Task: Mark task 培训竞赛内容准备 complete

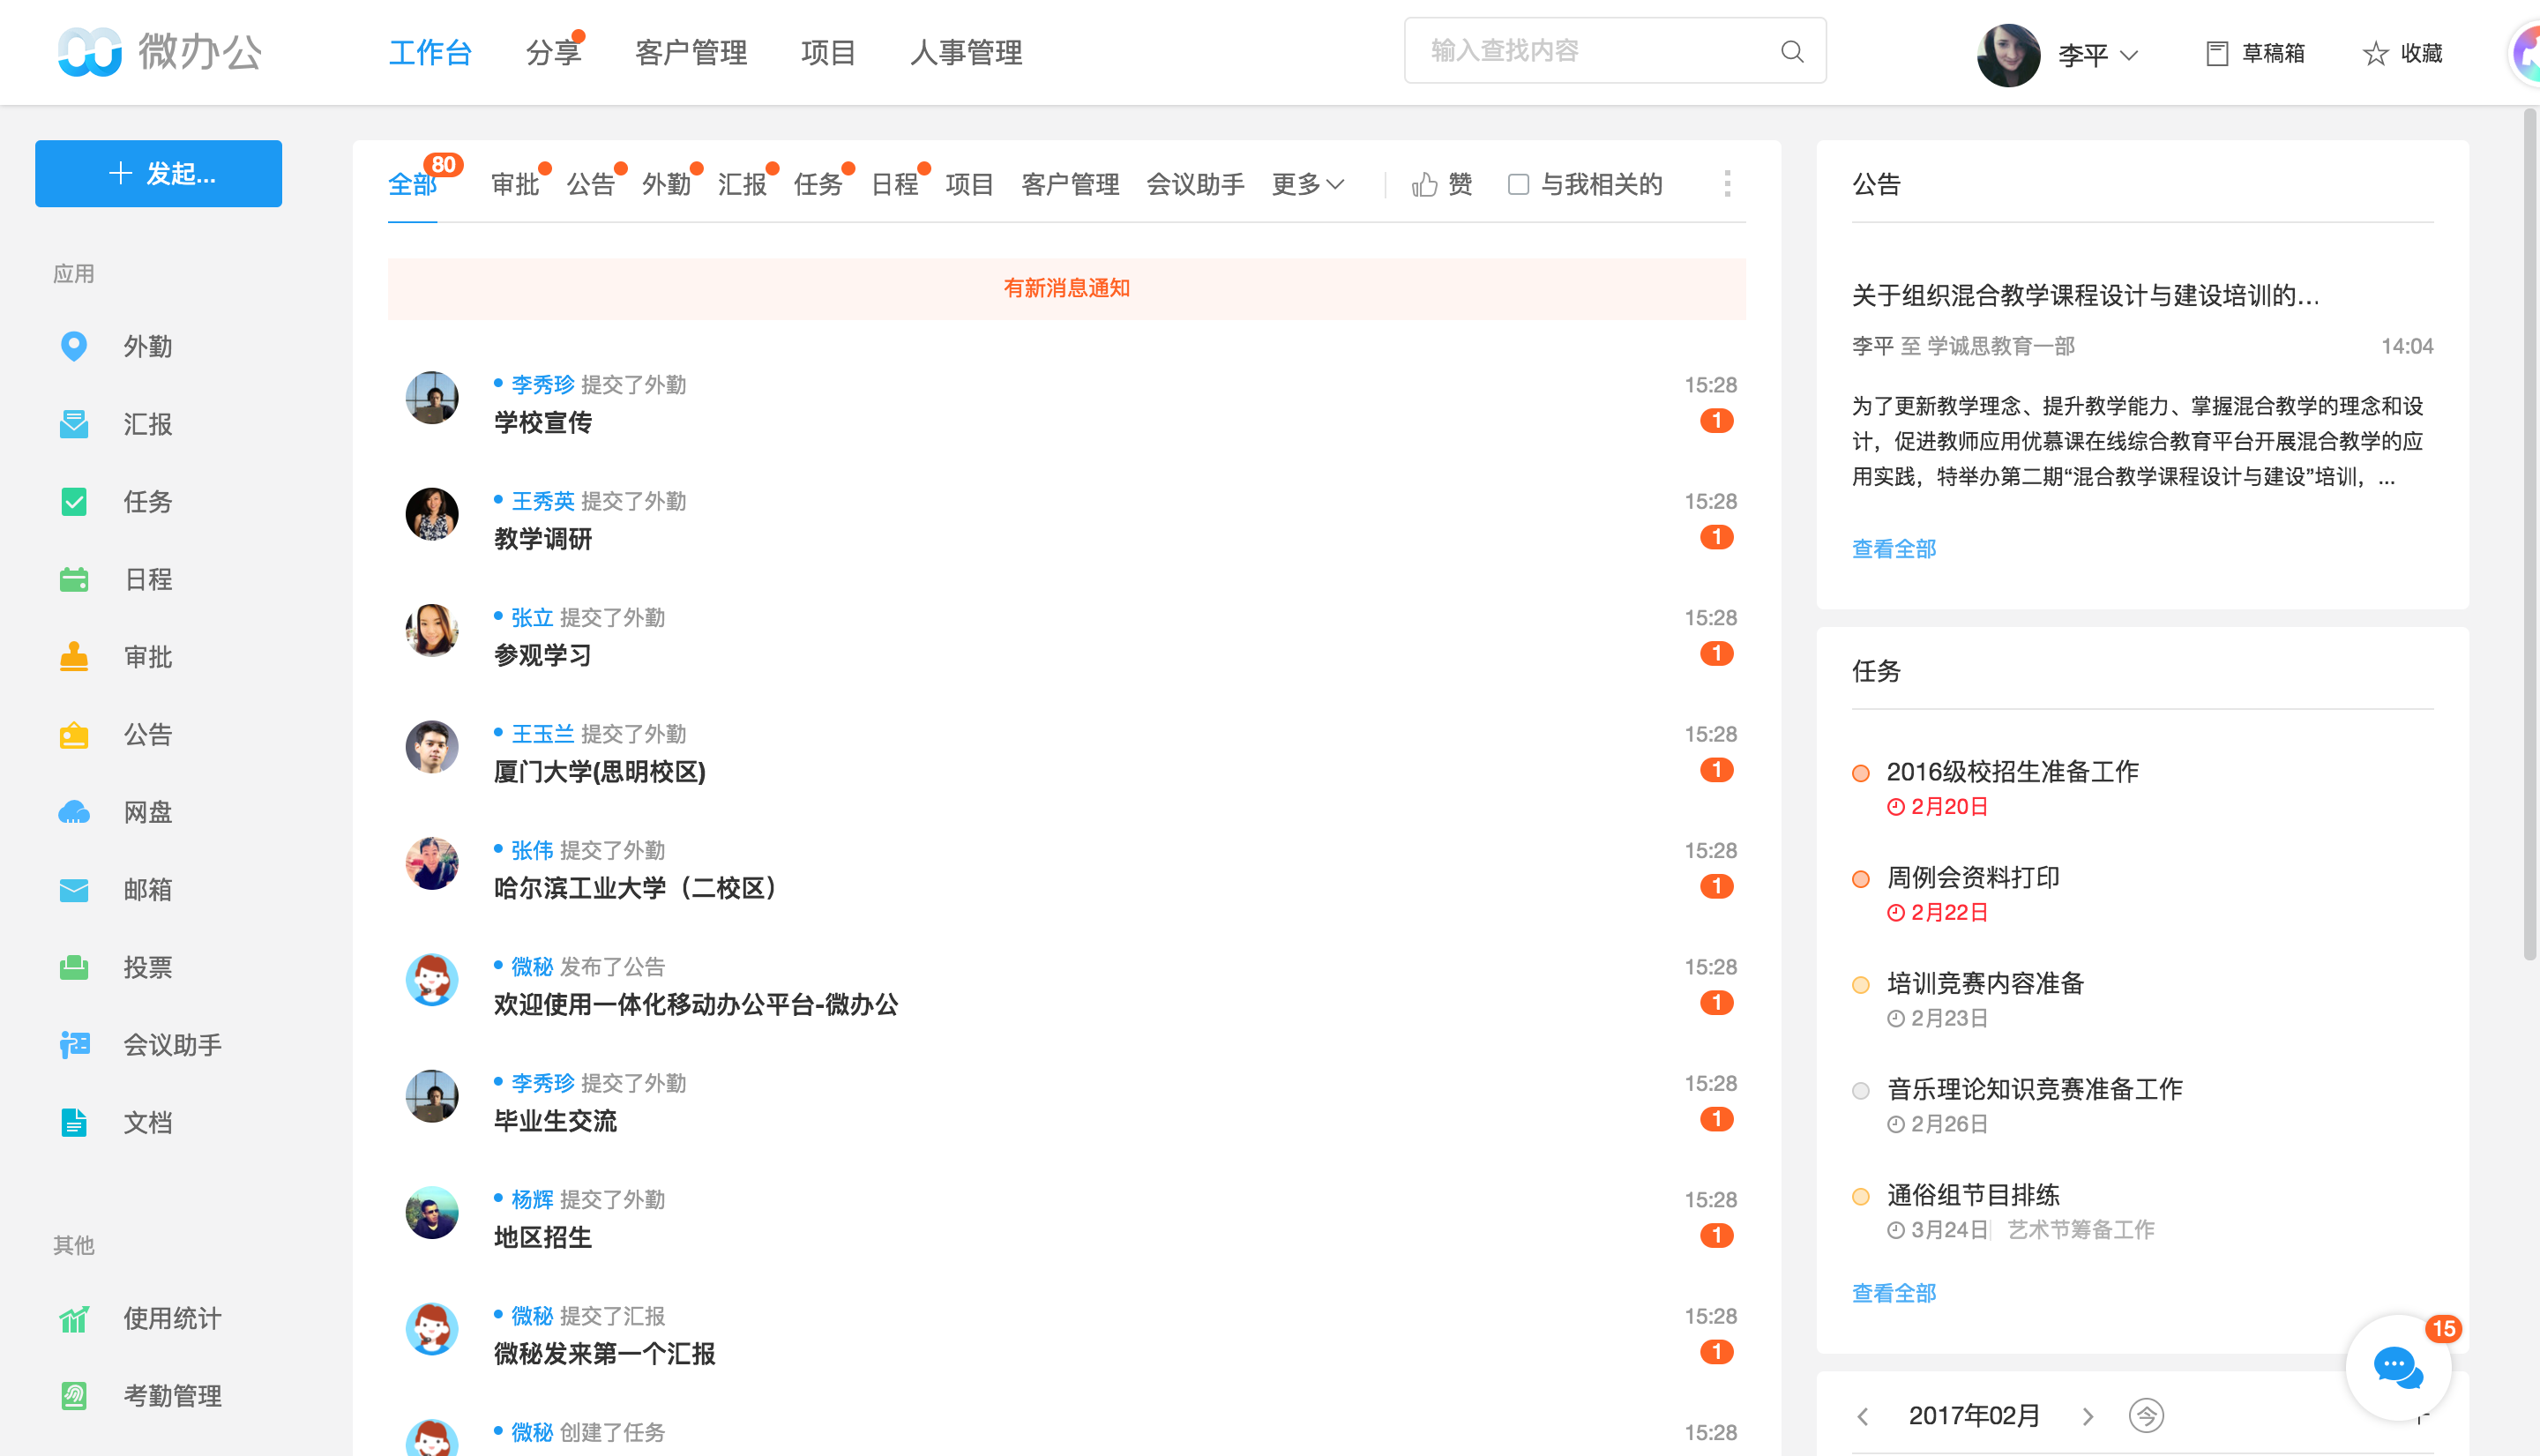Action: (1860, 985)
